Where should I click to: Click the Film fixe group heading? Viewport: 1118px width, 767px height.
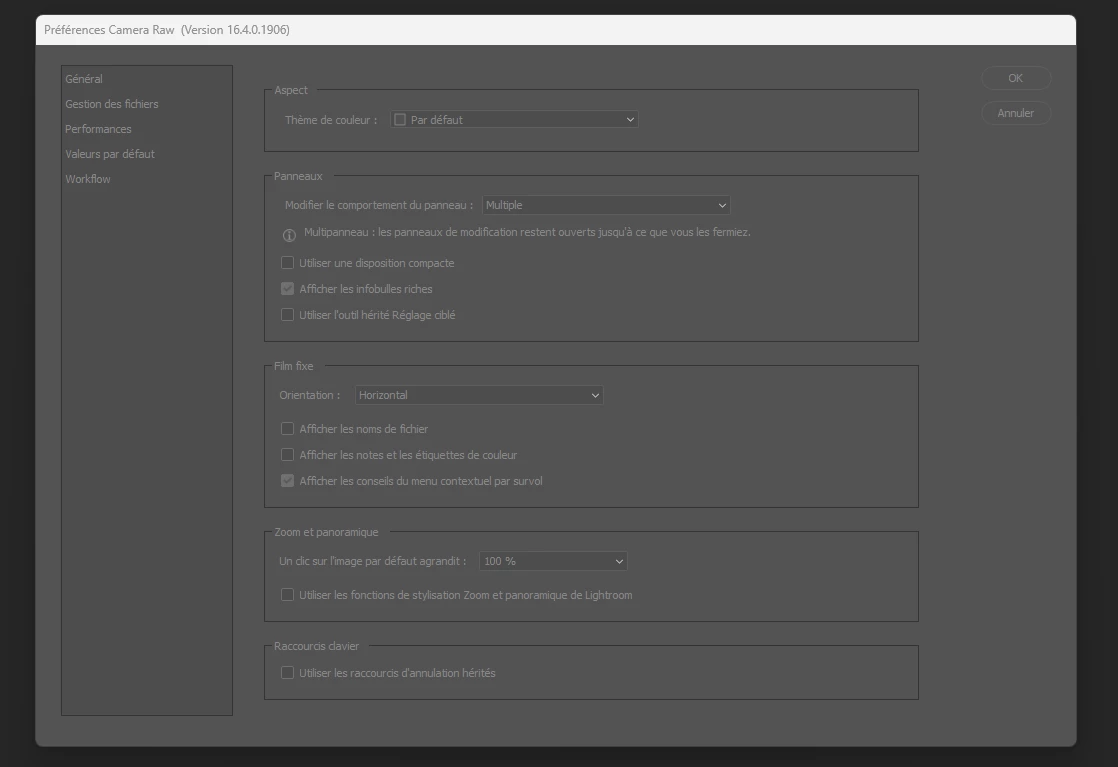[294, 366]
